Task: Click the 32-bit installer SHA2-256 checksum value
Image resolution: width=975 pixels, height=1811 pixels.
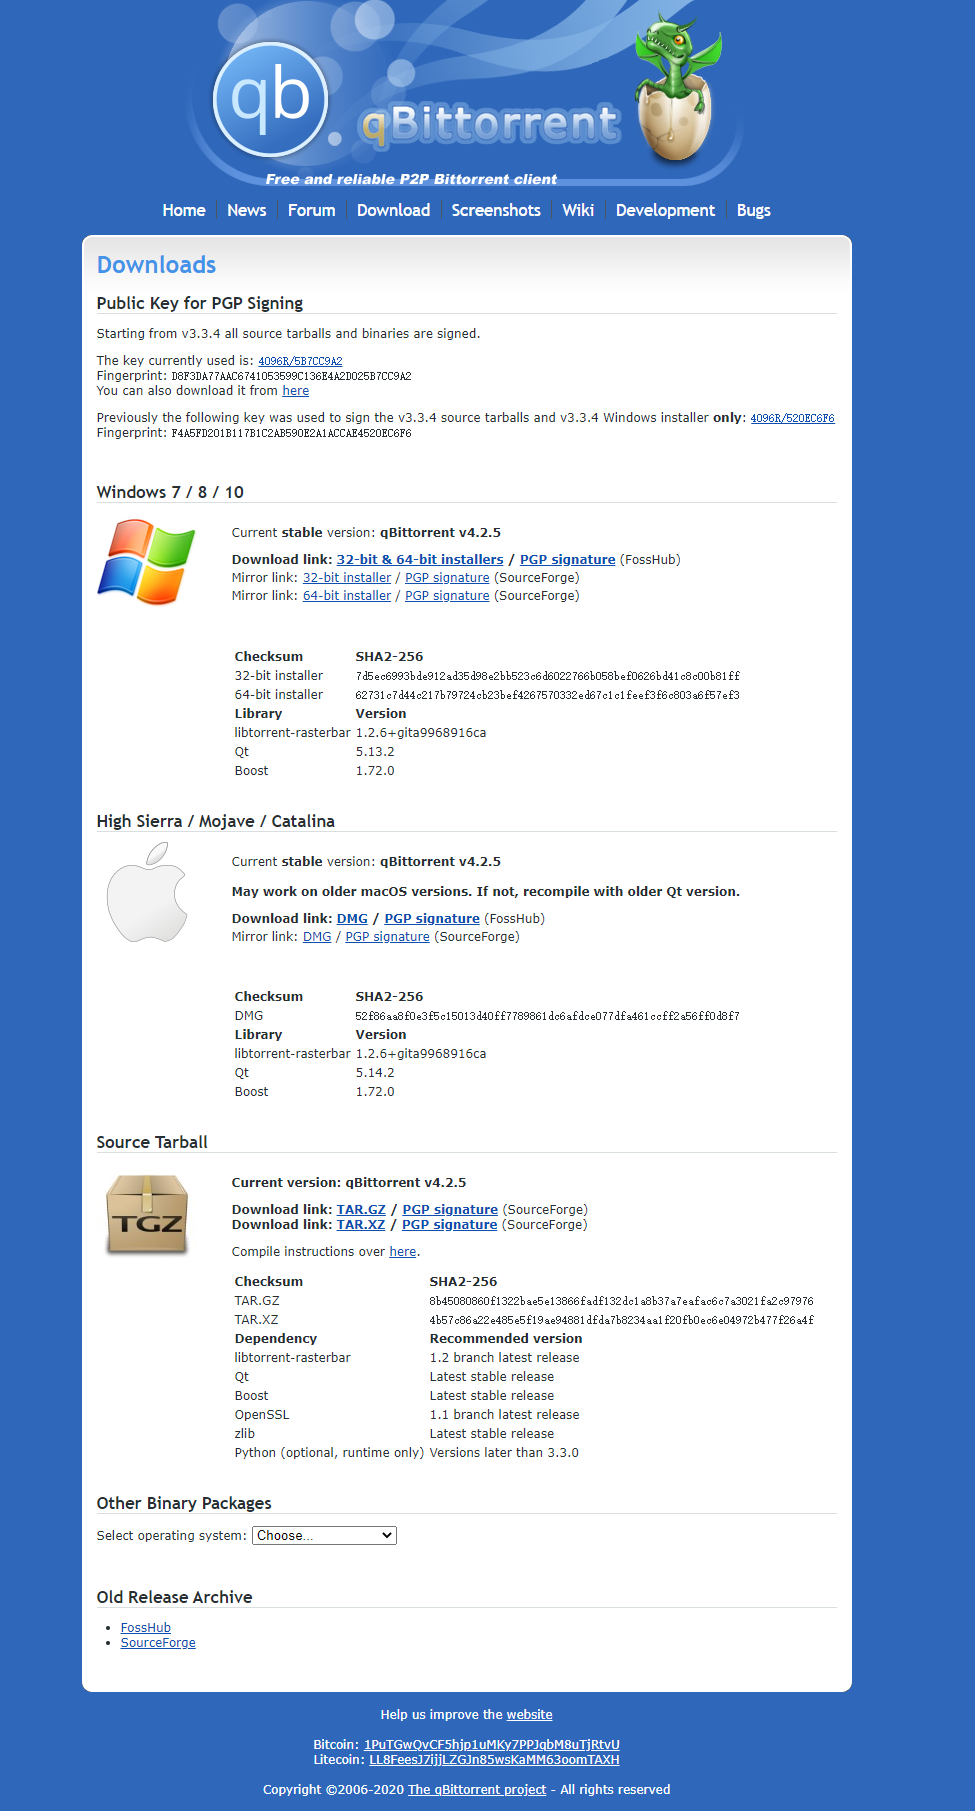Action: click(548, 676)
